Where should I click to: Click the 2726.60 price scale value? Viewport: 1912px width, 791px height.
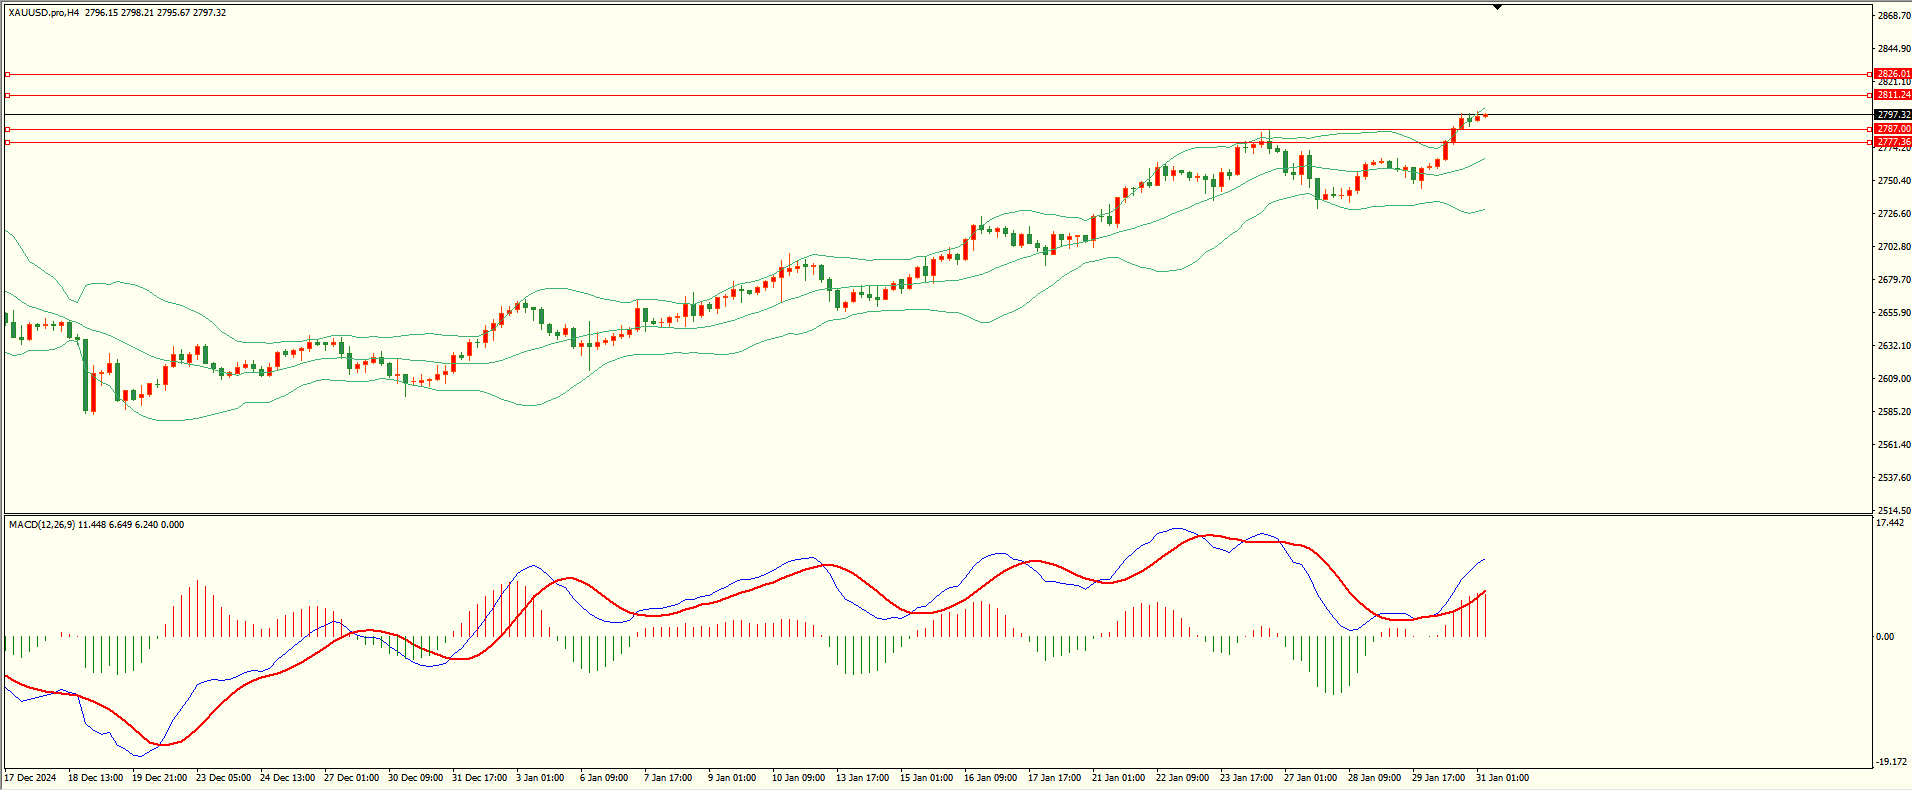click(1895, 214)
